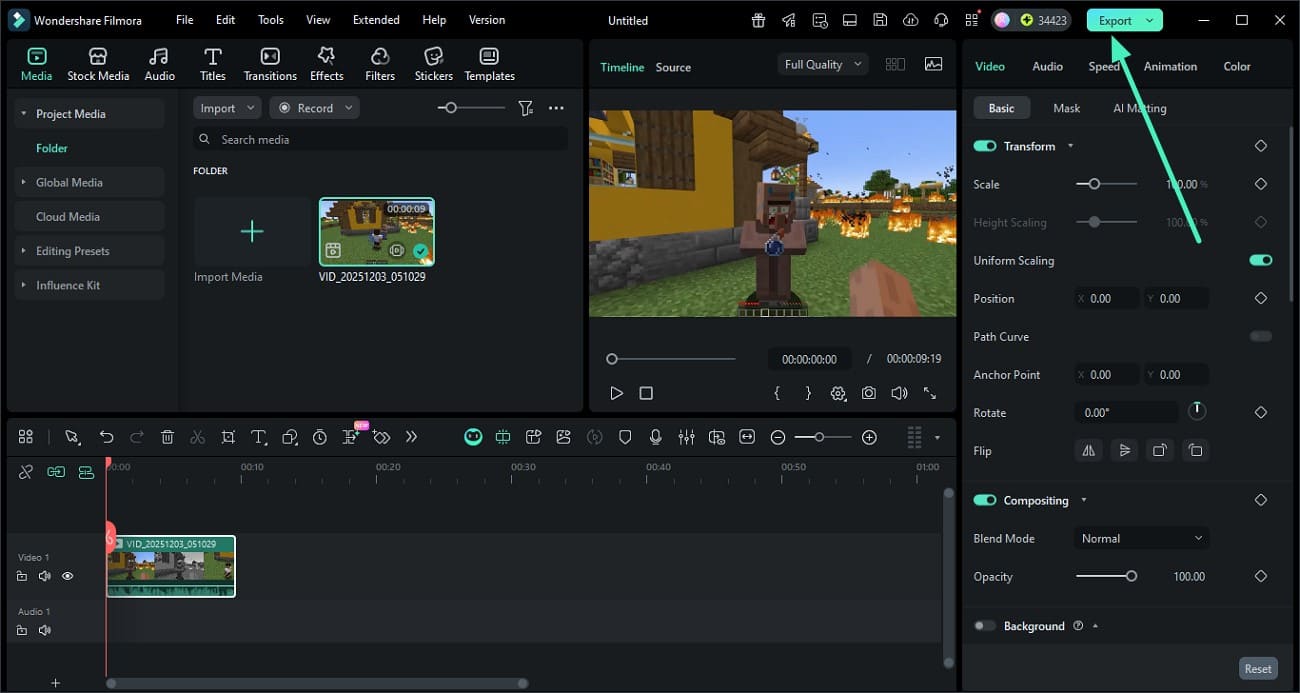1300x693 pixels.
Task: Adjust the Opacity slider
Action: 1131,576
